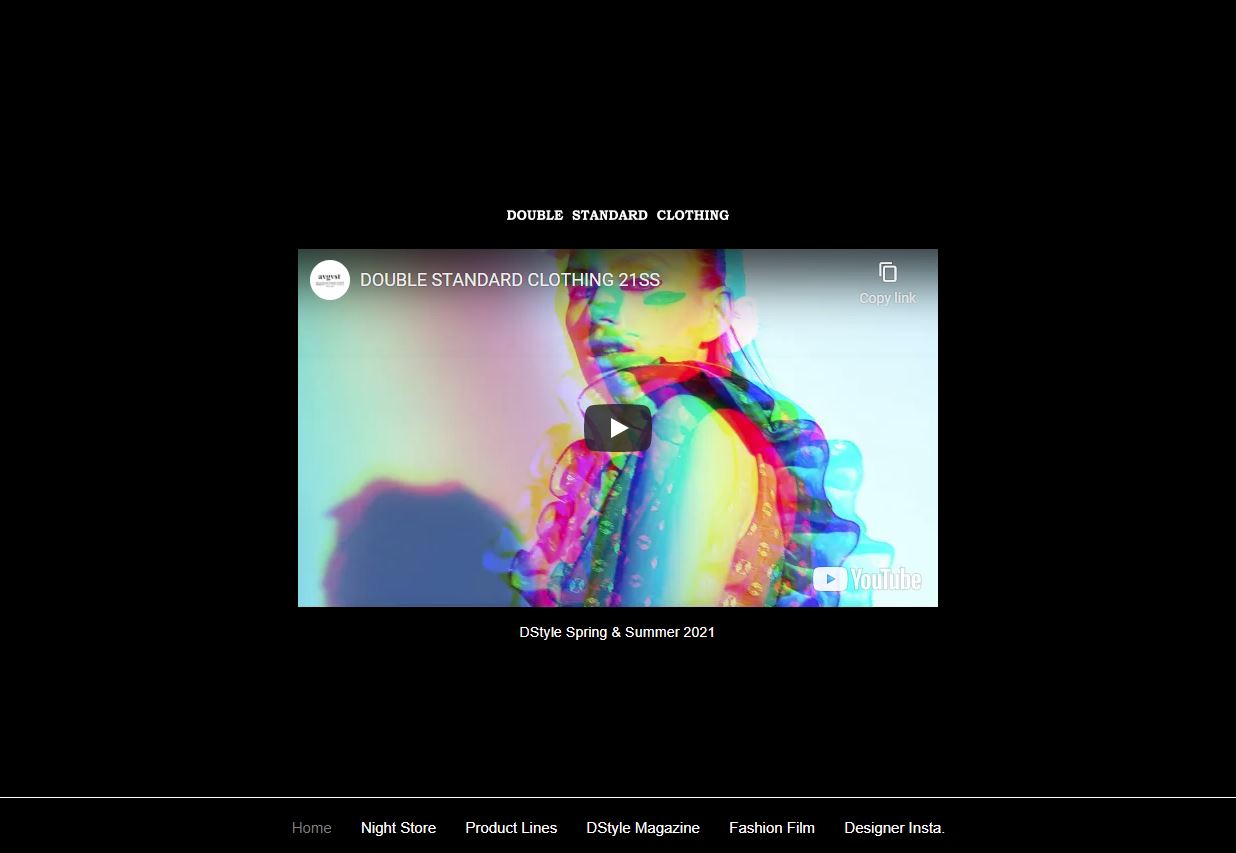Viewport: 1236px width, 853px height.
Task: Click the 'Copy link' text label
Action: pos(887,298)
